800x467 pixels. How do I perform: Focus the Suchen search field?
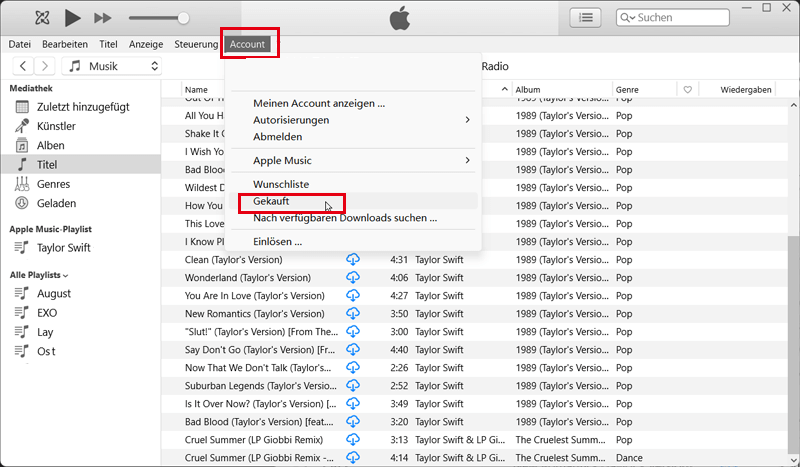pyautogui.click(x=672, y=17)
